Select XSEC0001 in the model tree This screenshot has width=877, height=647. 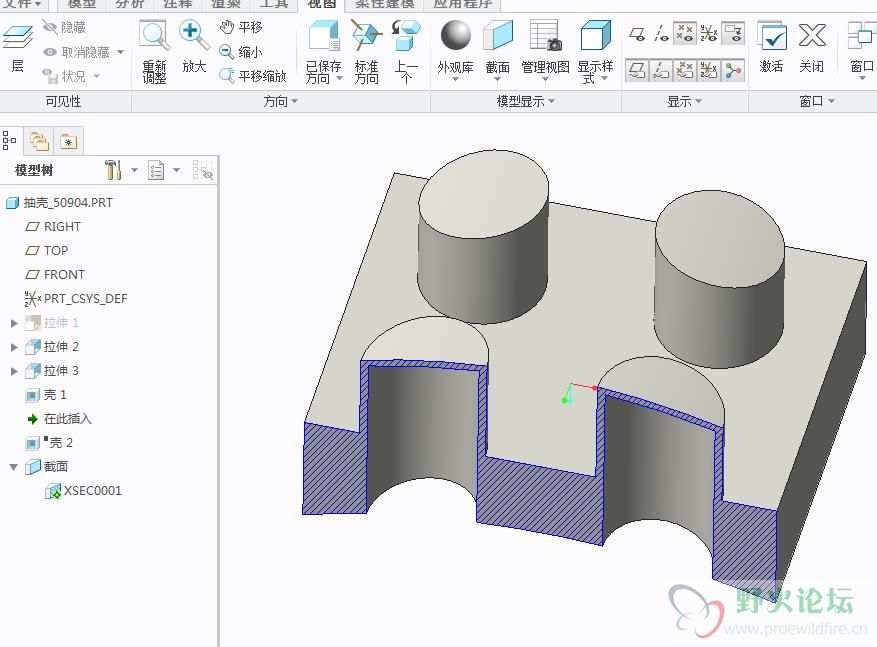tap(92, 491)
